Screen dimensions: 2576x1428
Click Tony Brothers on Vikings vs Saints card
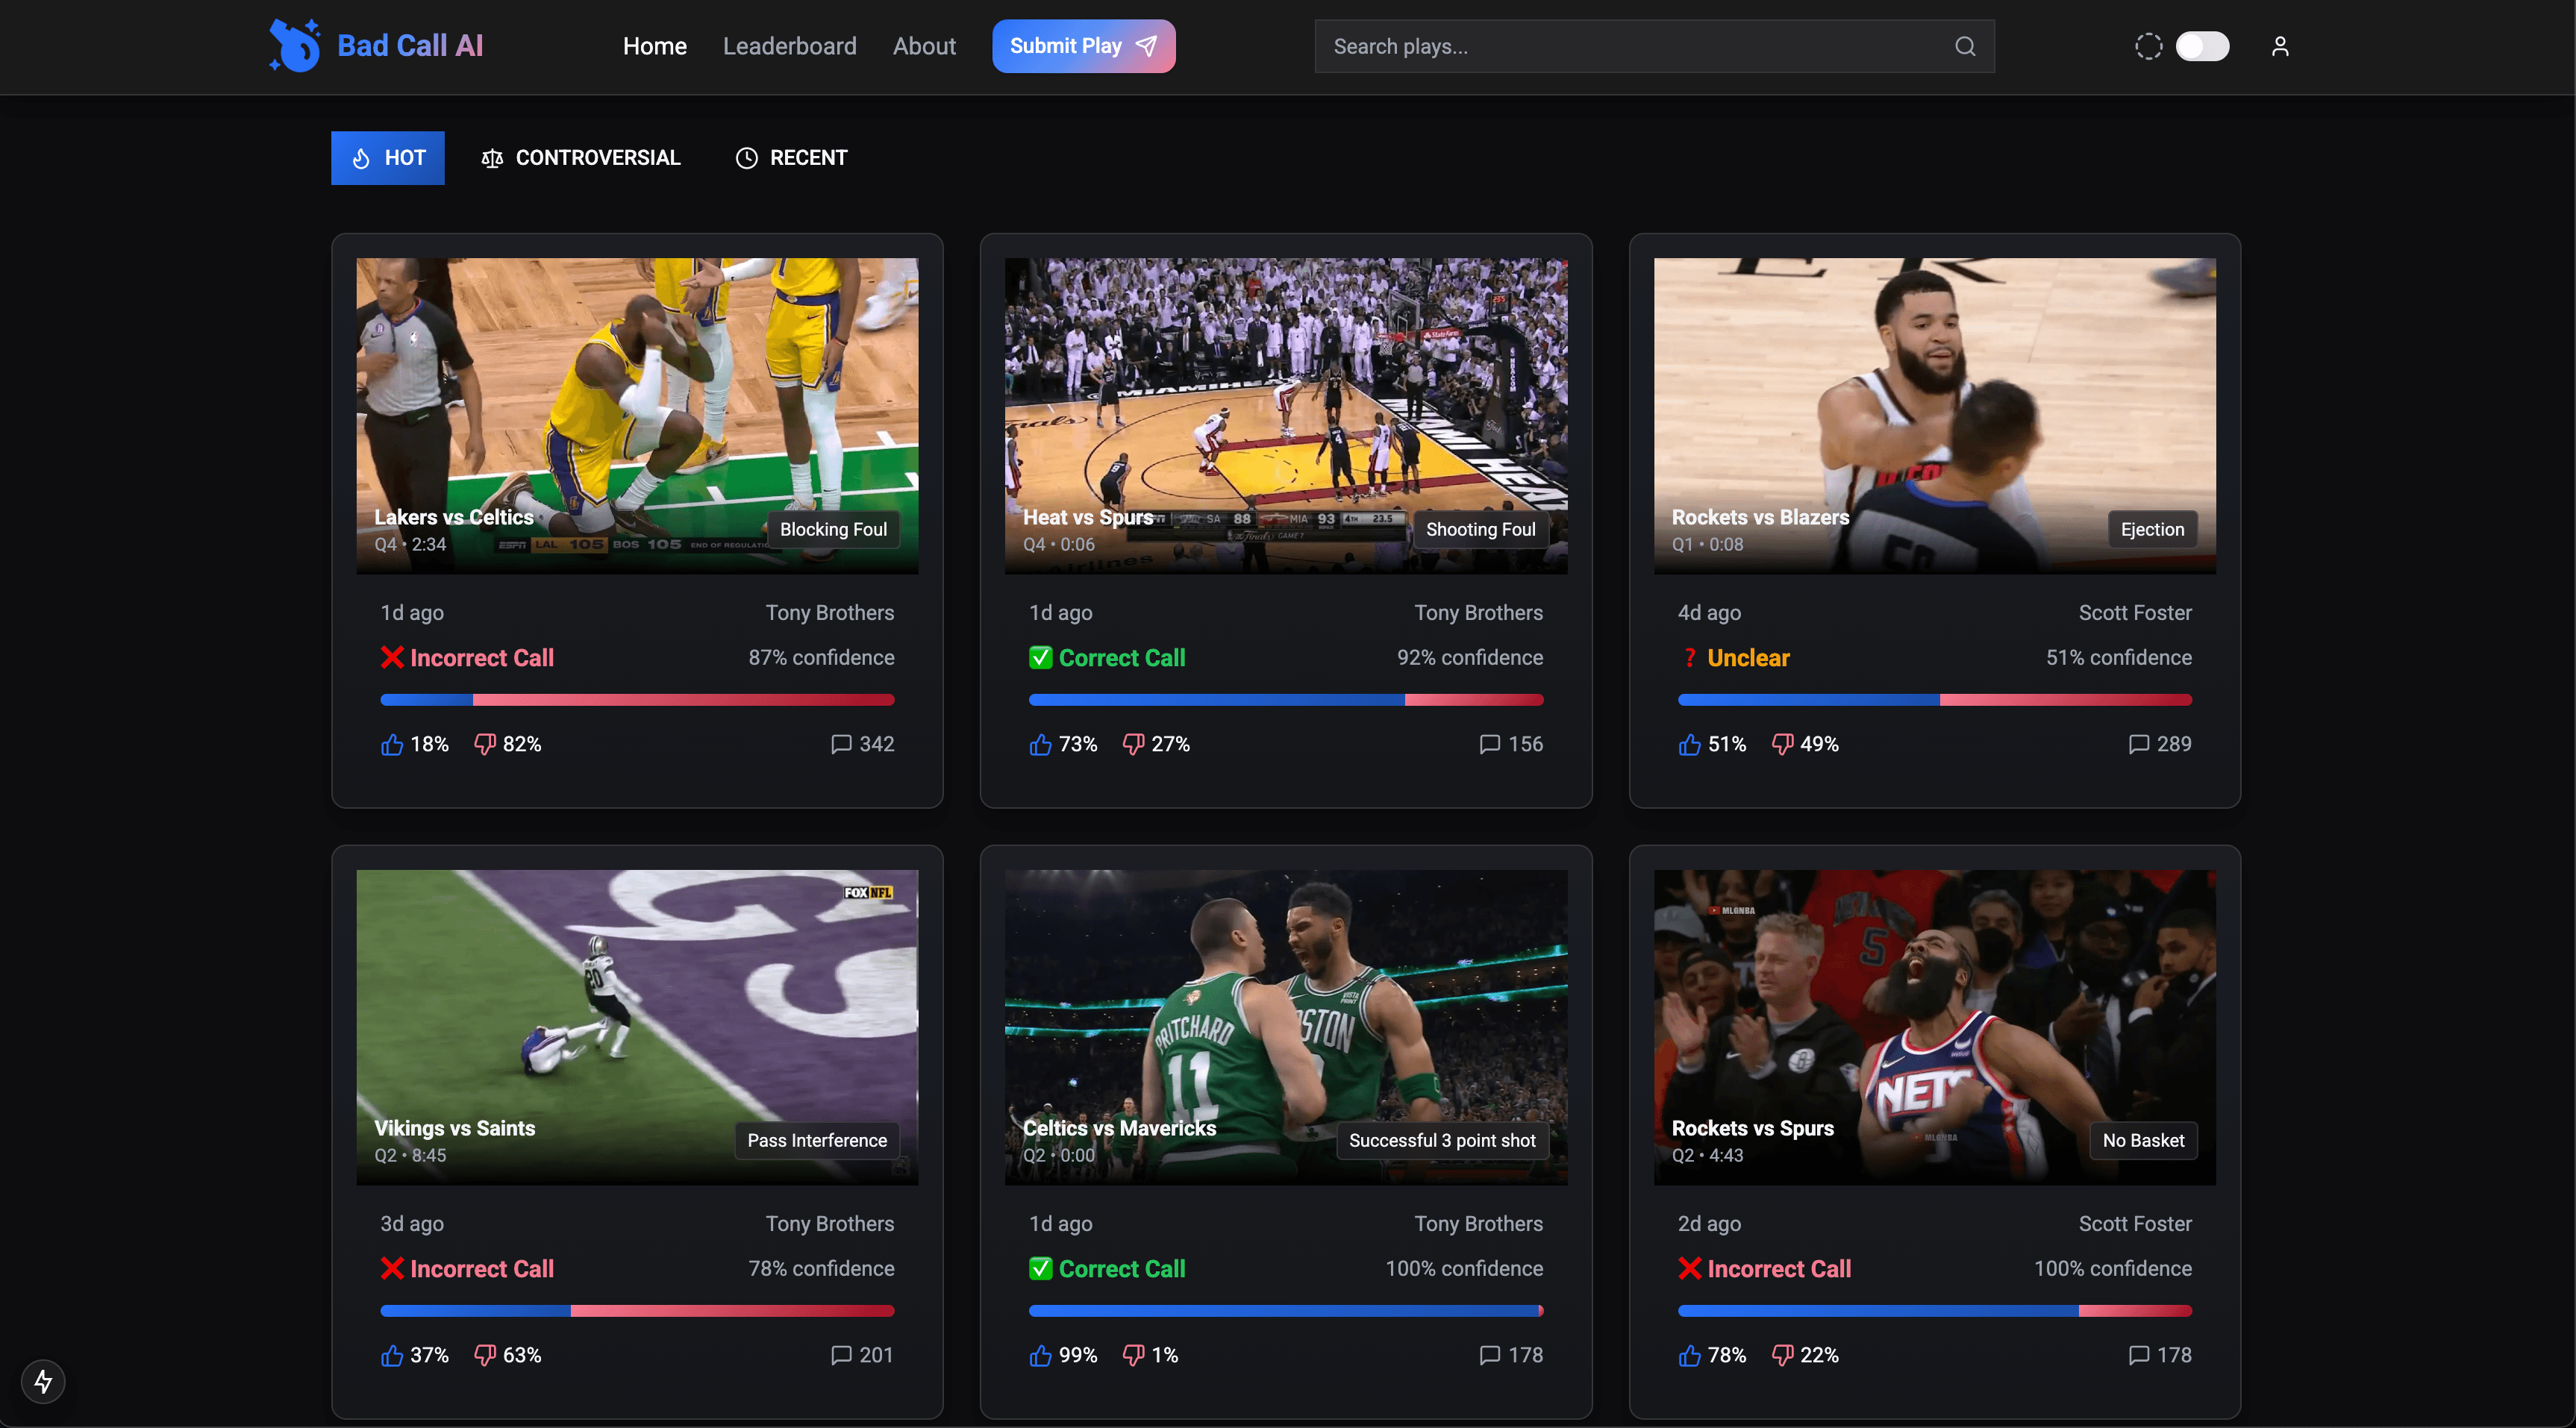(x=830, y=1224)
